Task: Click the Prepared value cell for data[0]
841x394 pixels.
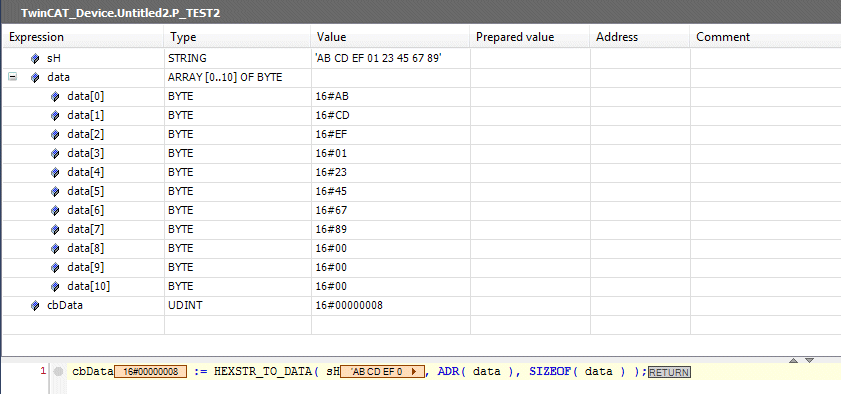Action: pos(530,96)
